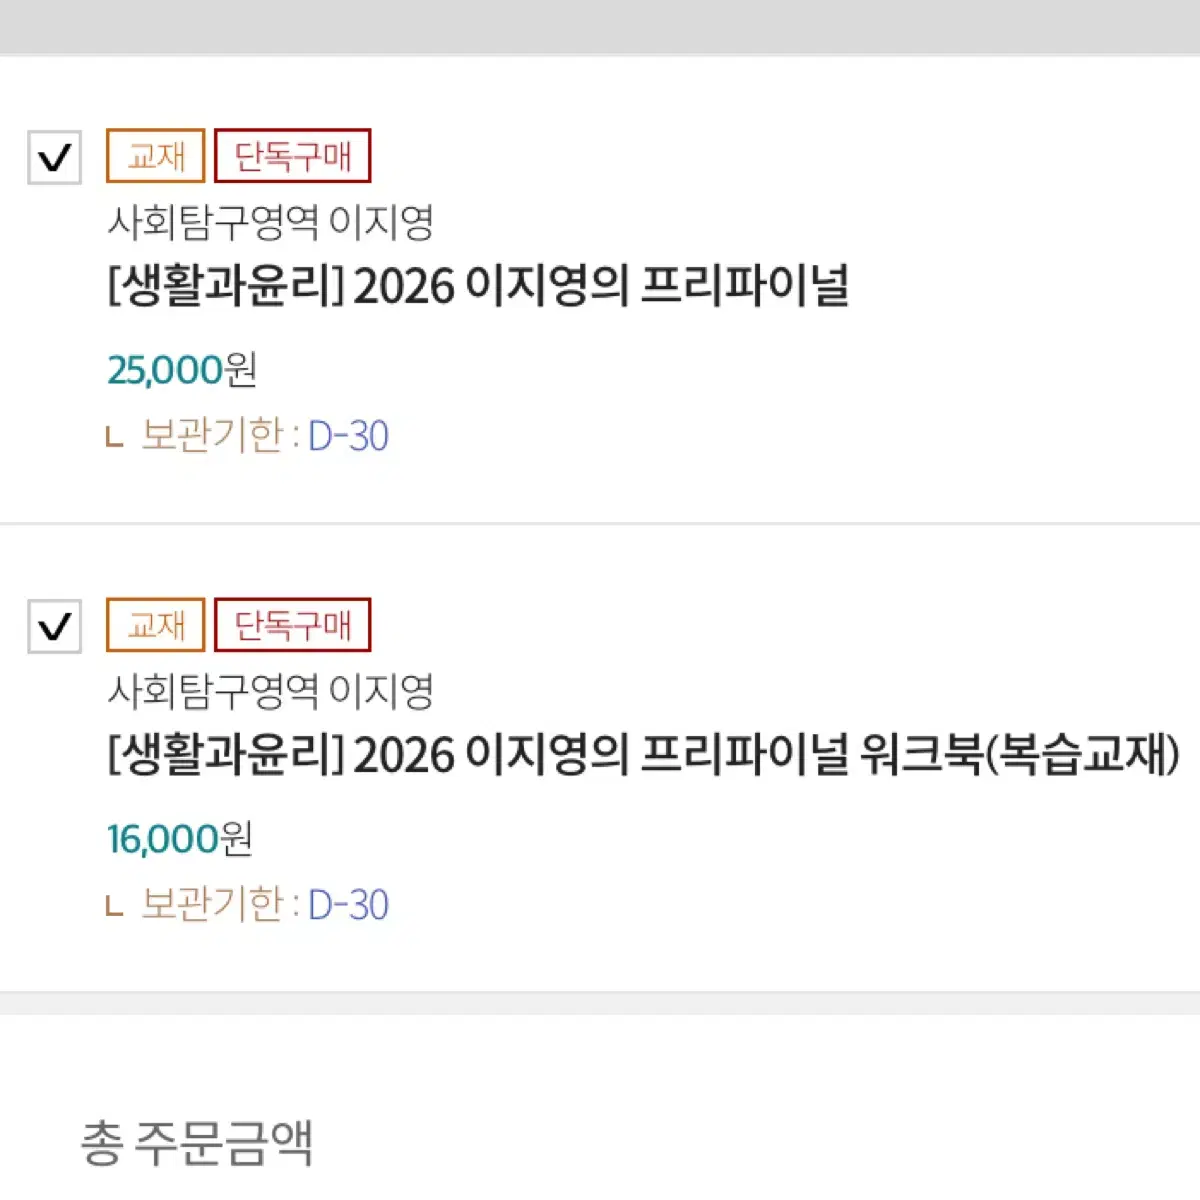Click 교재 tag on the 워크북 item

click(155, 625)
